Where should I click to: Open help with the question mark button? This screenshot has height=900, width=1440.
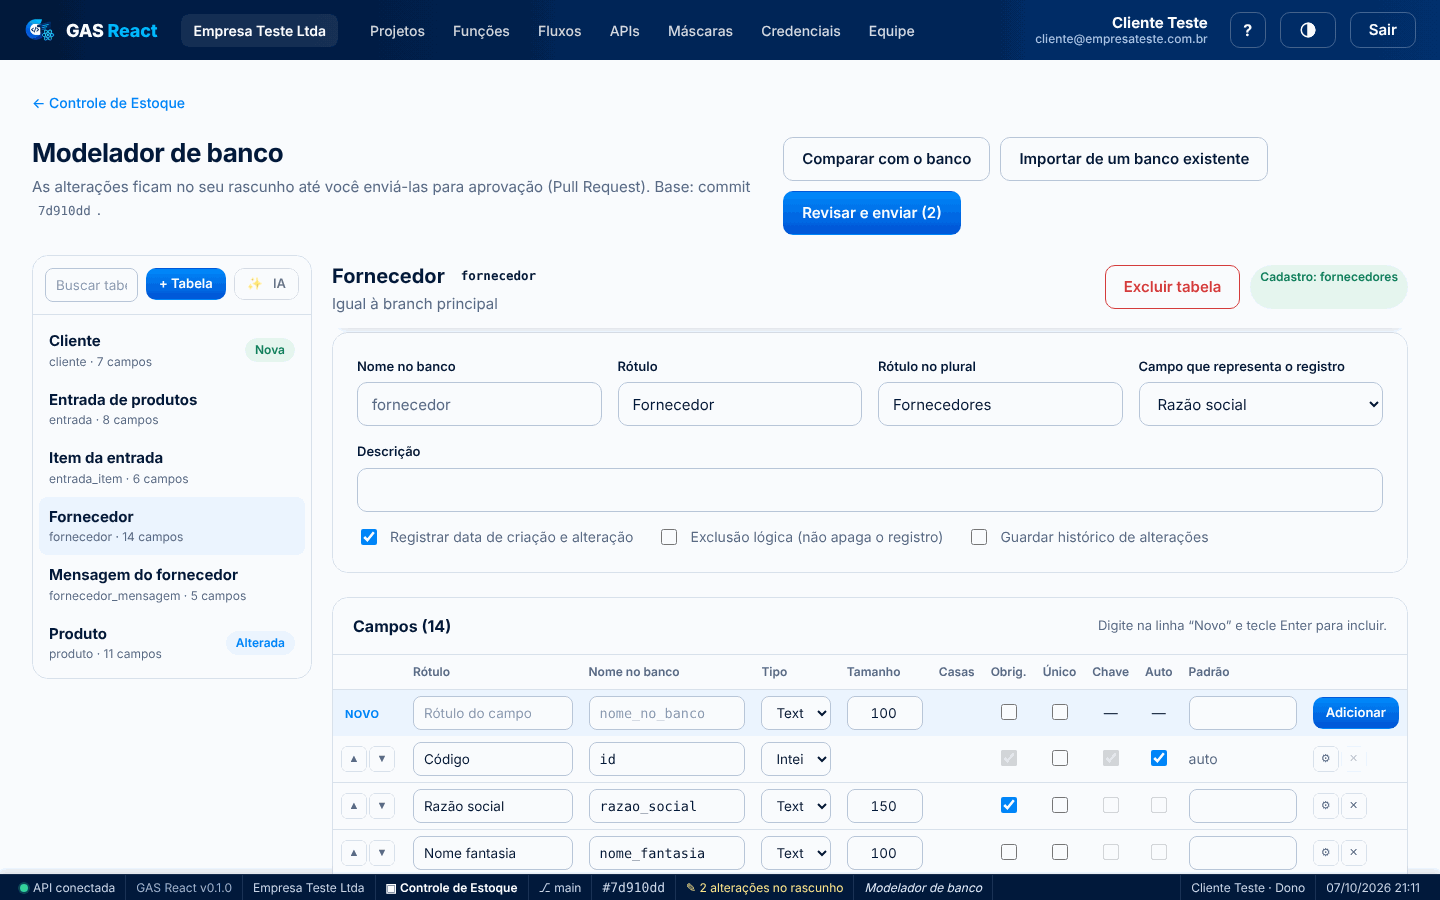click(x=1247, y=30)
